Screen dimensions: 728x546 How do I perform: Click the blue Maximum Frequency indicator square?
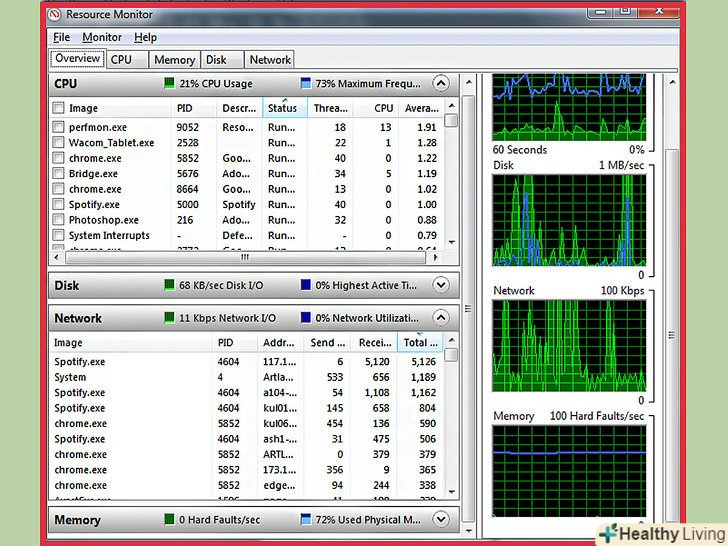(306, 84)
